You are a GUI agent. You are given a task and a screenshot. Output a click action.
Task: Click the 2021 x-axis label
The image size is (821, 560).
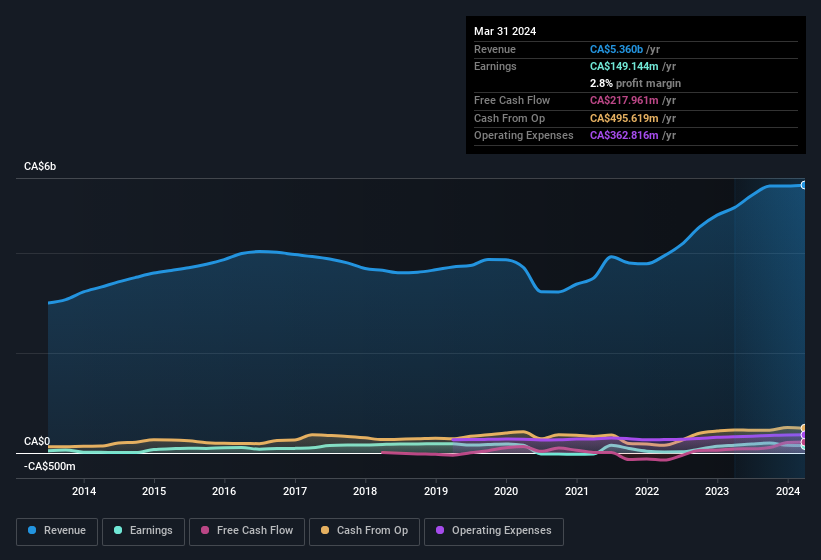click(x=576, y=491)
